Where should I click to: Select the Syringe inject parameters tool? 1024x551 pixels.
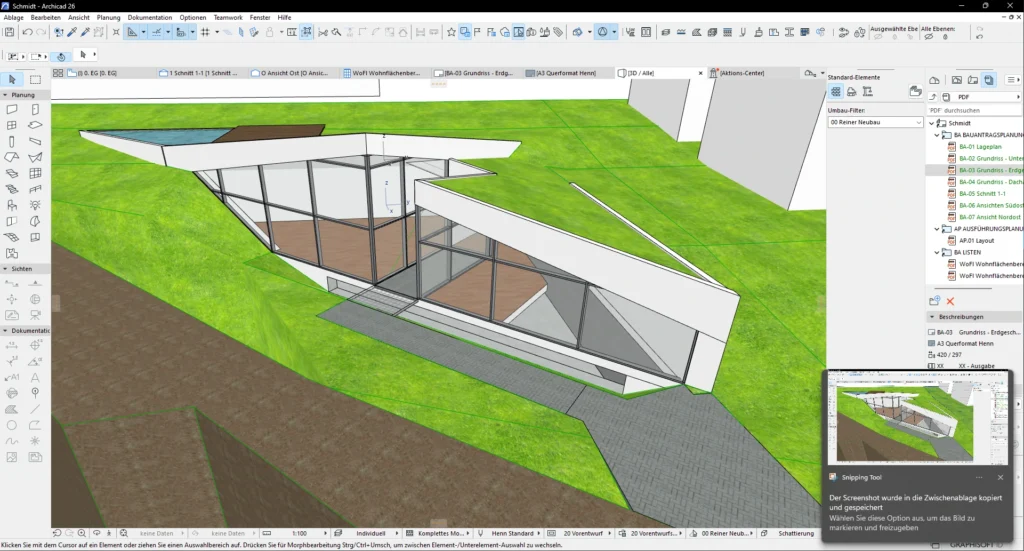tap(85, 32)
